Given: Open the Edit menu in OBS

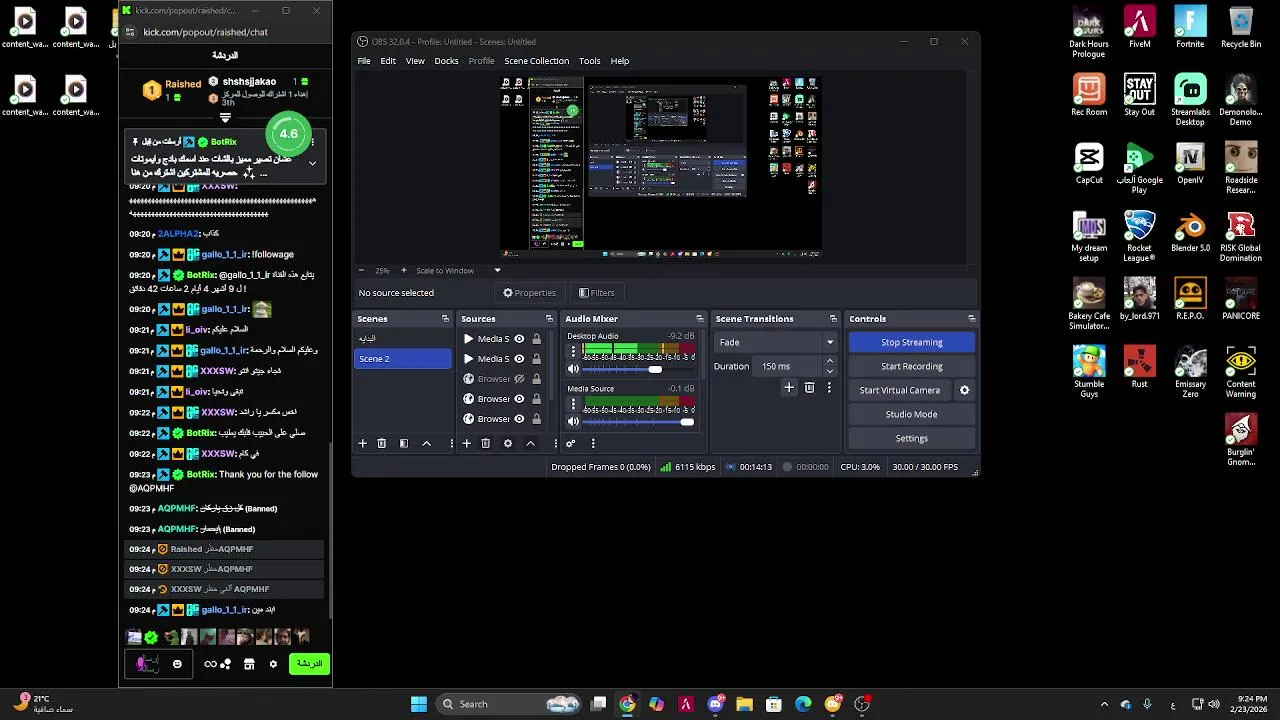Looking at the screenshot, I should tap(388, 61).
